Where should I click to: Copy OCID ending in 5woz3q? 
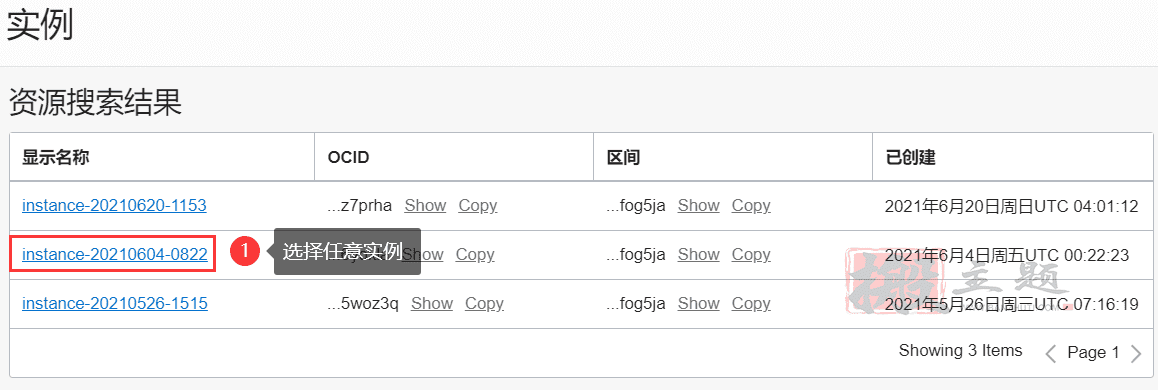[x=484, y=303]
